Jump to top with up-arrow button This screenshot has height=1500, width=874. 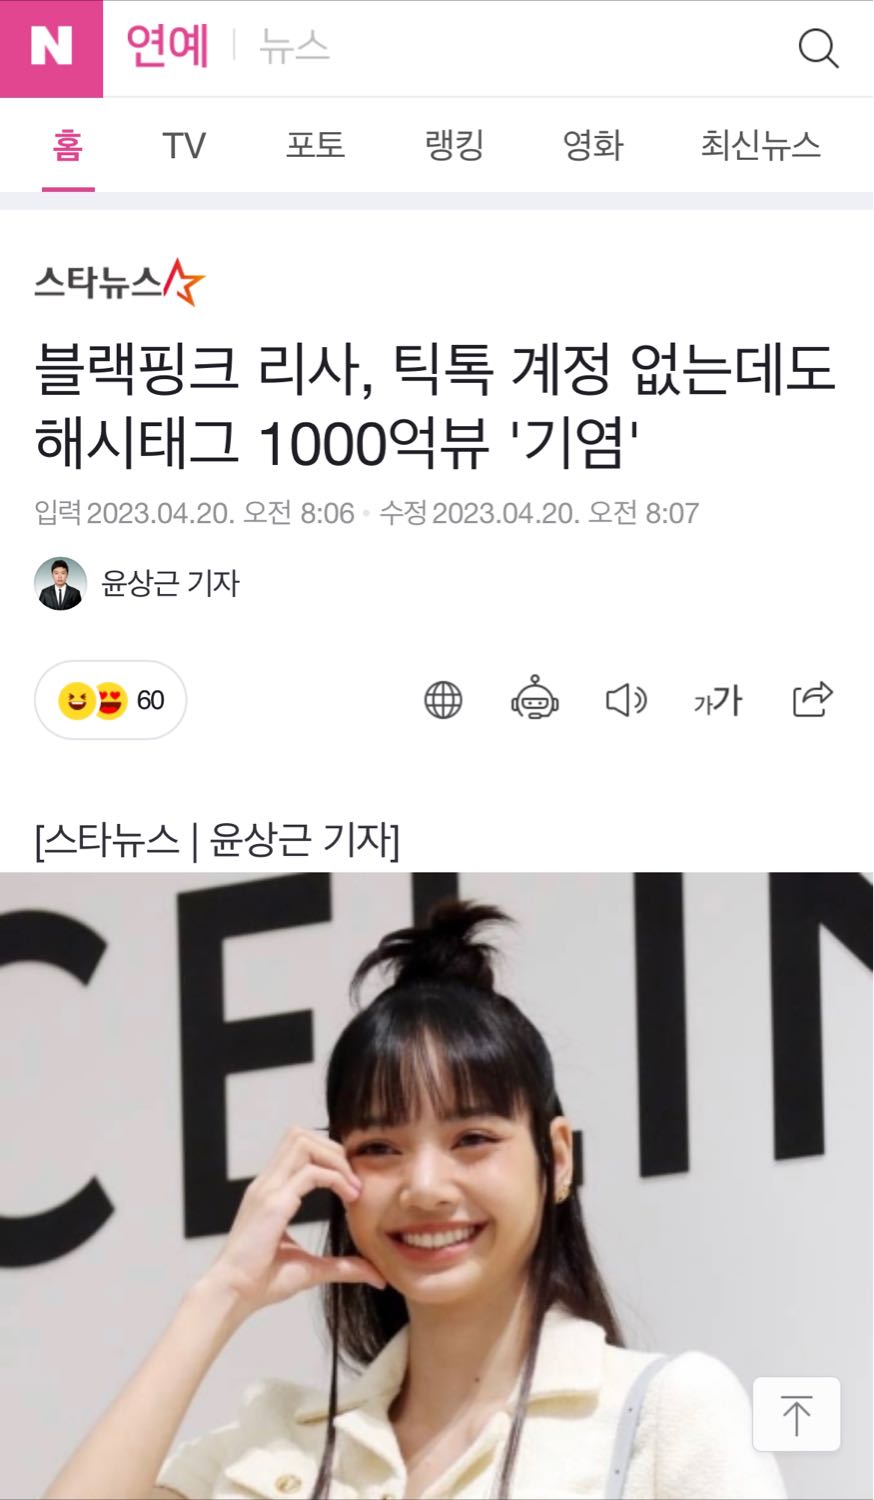pos(796,1414)
